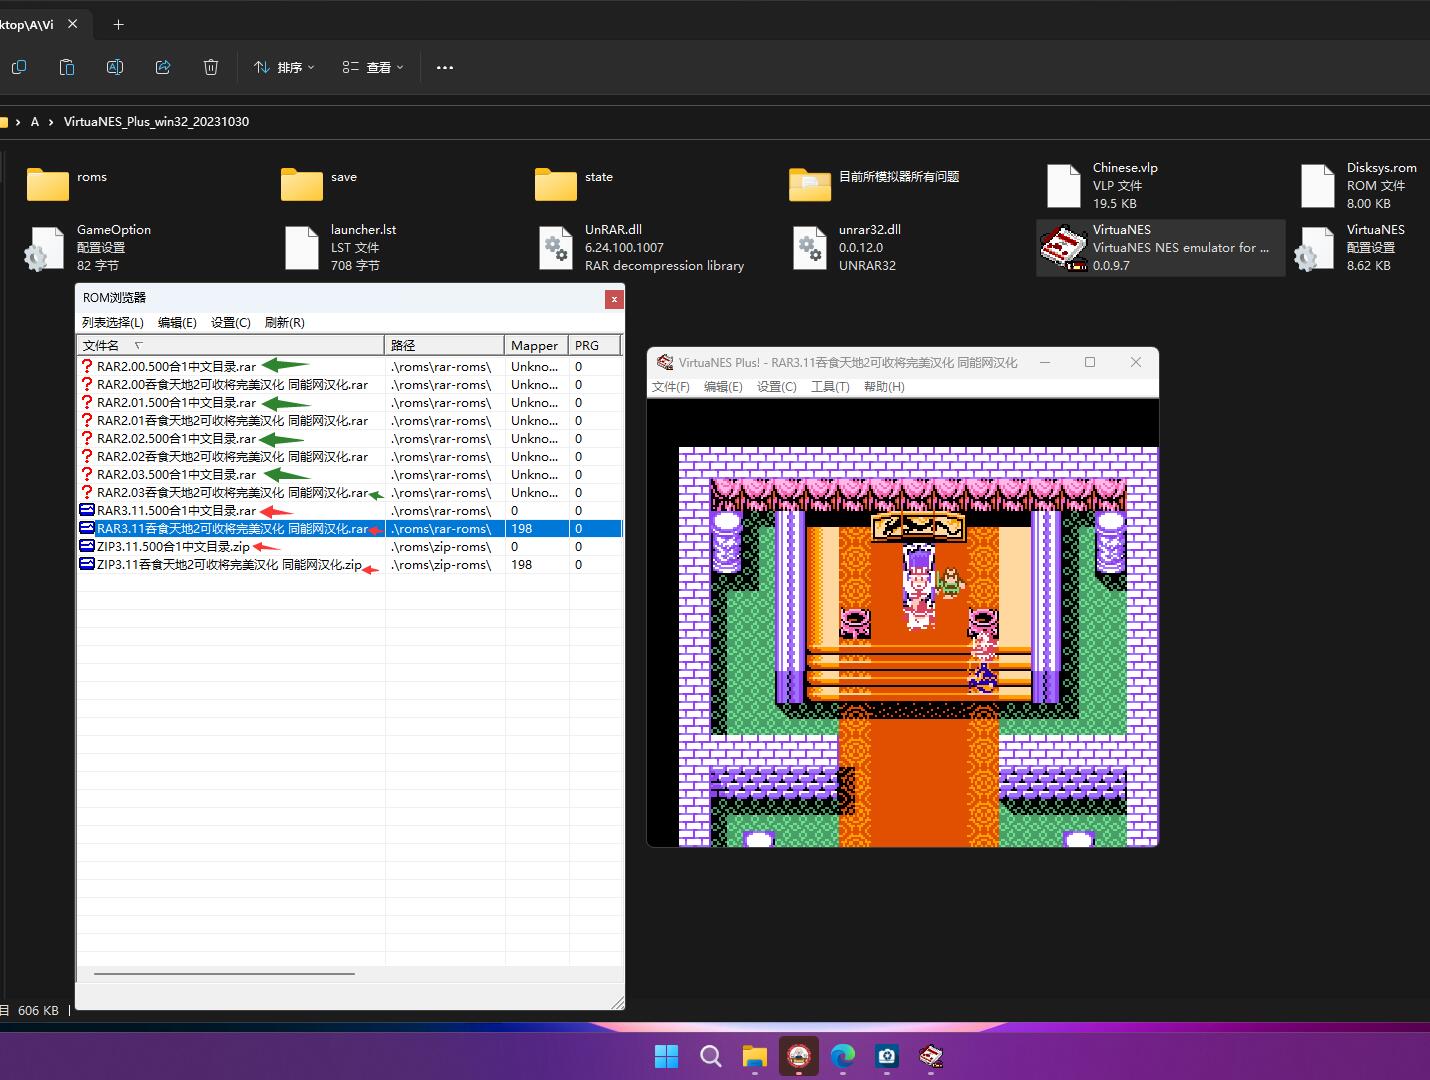The image size is (1430, 1080).
Task: Open 设置(C) menu in VirtuaNES Plus
Action: click(777, 386)
